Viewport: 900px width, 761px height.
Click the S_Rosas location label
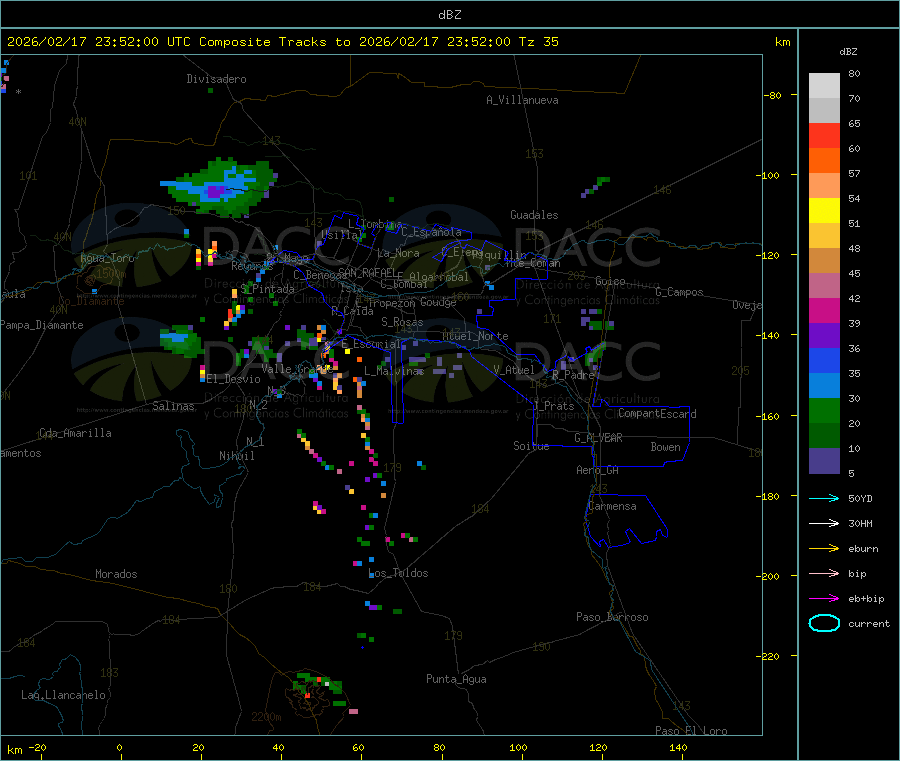(402, 322)
